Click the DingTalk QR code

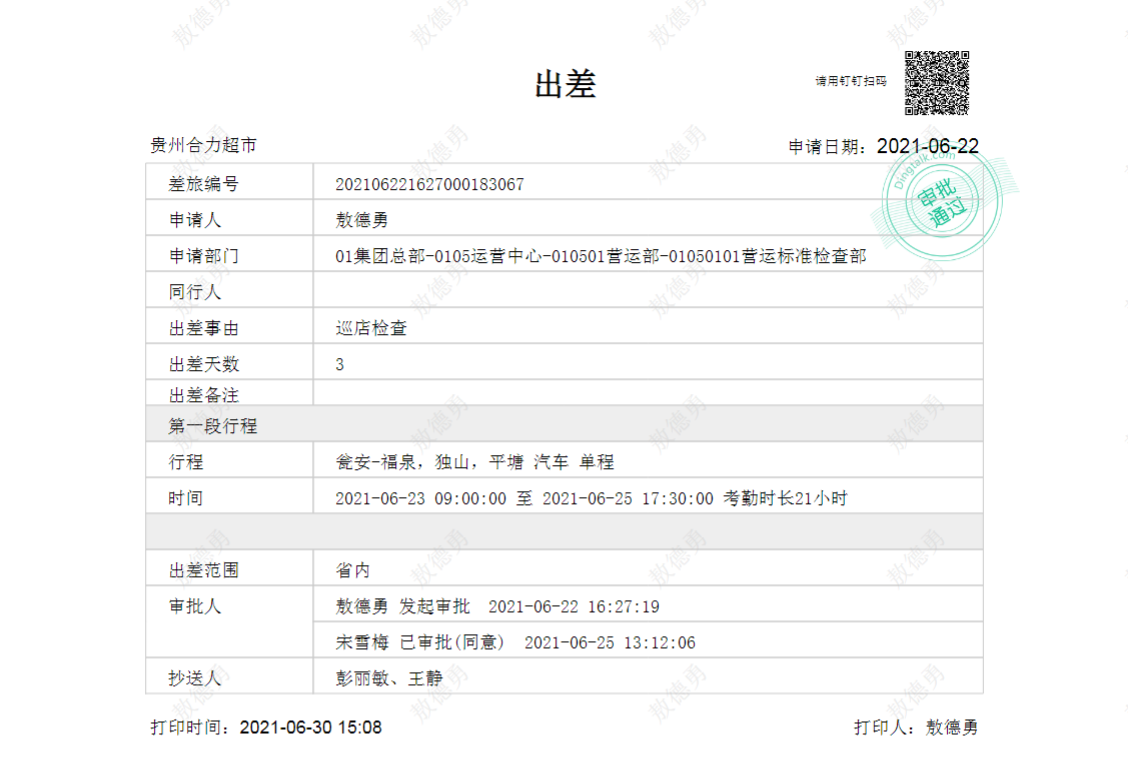pos(937,83)
